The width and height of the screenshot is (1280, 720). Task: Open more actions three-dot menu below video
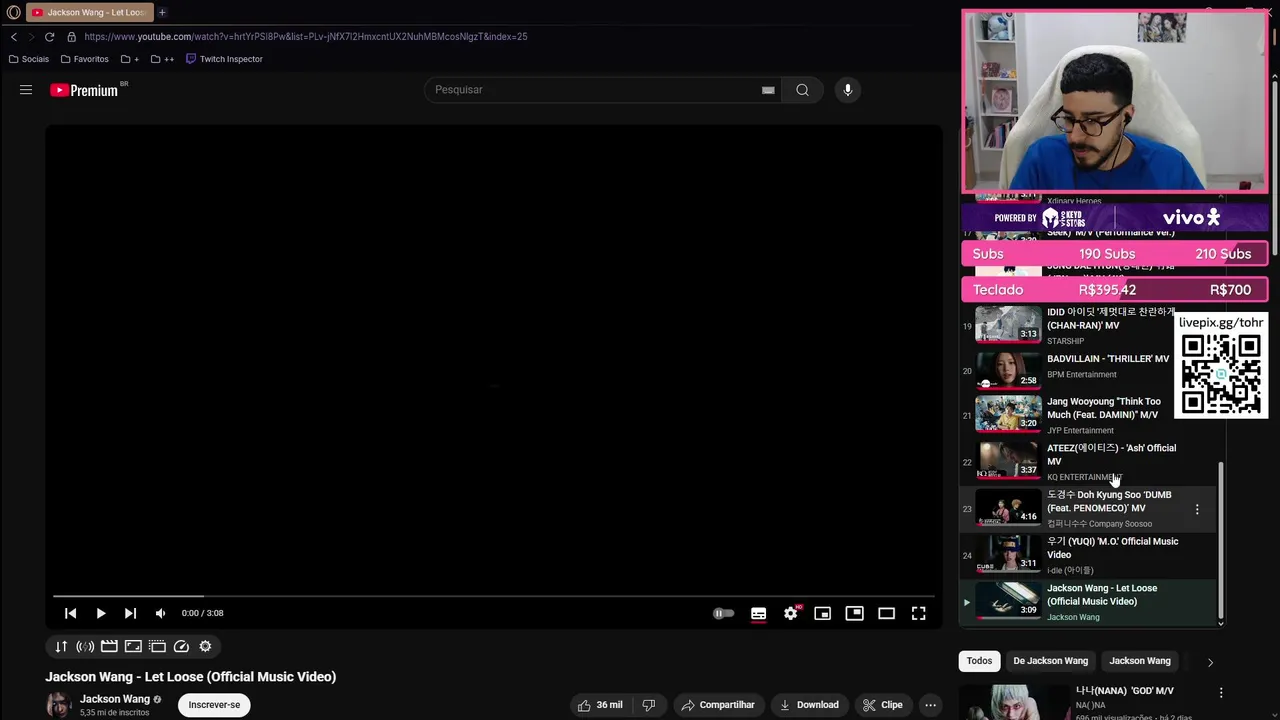tap(930, 705)
